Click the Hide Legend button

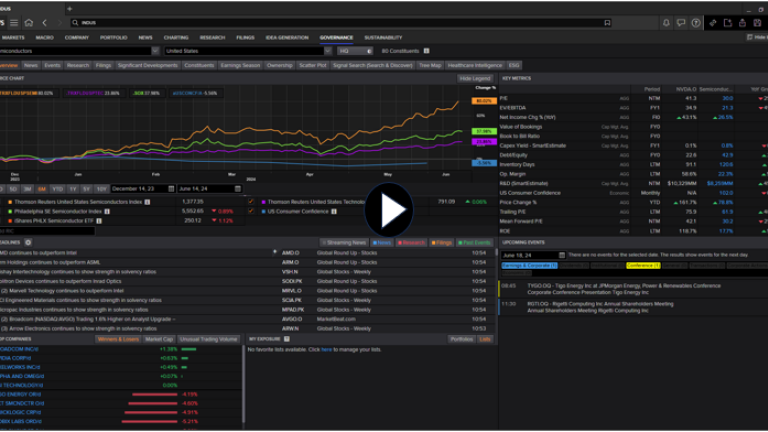click(x=475, y=77)
